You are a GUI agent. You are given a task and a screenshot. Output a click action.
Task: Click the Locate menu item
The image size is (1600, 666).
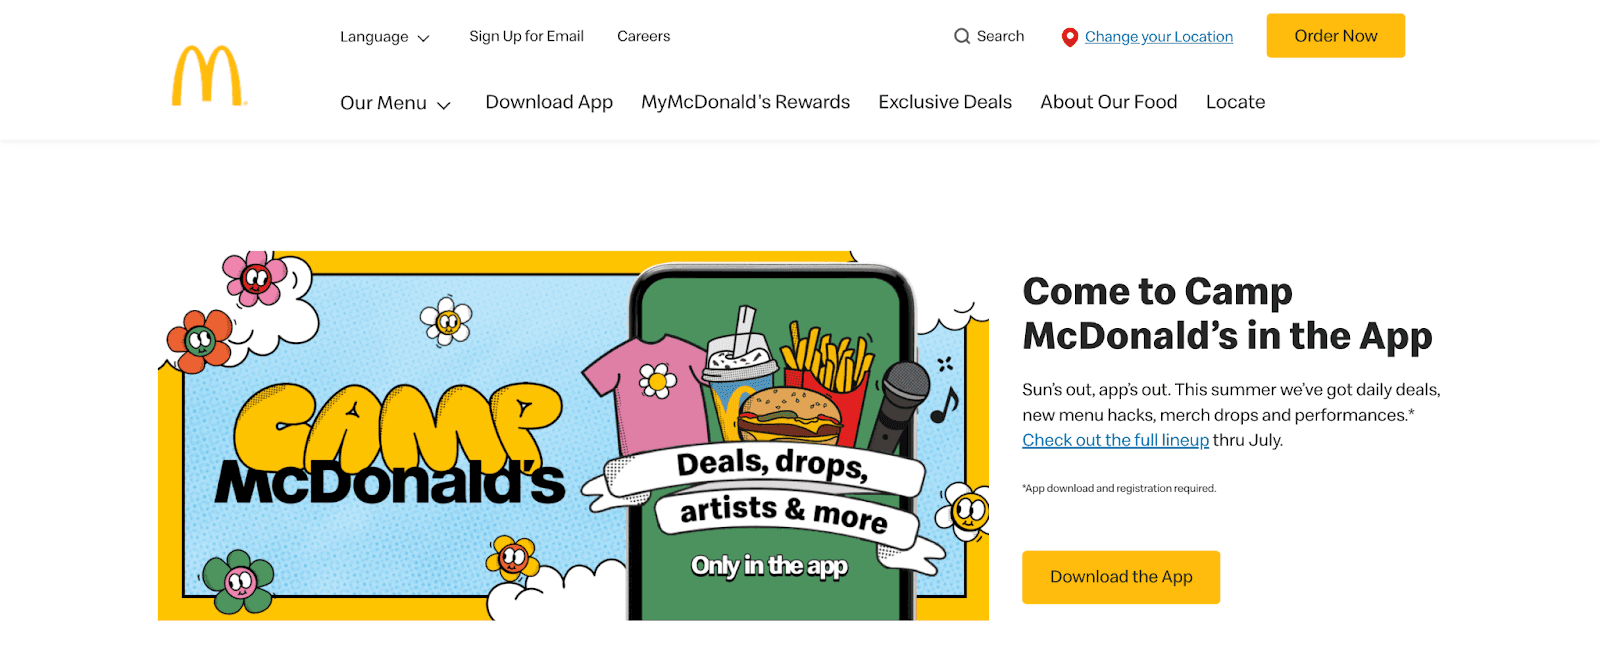click(1235, 102)
